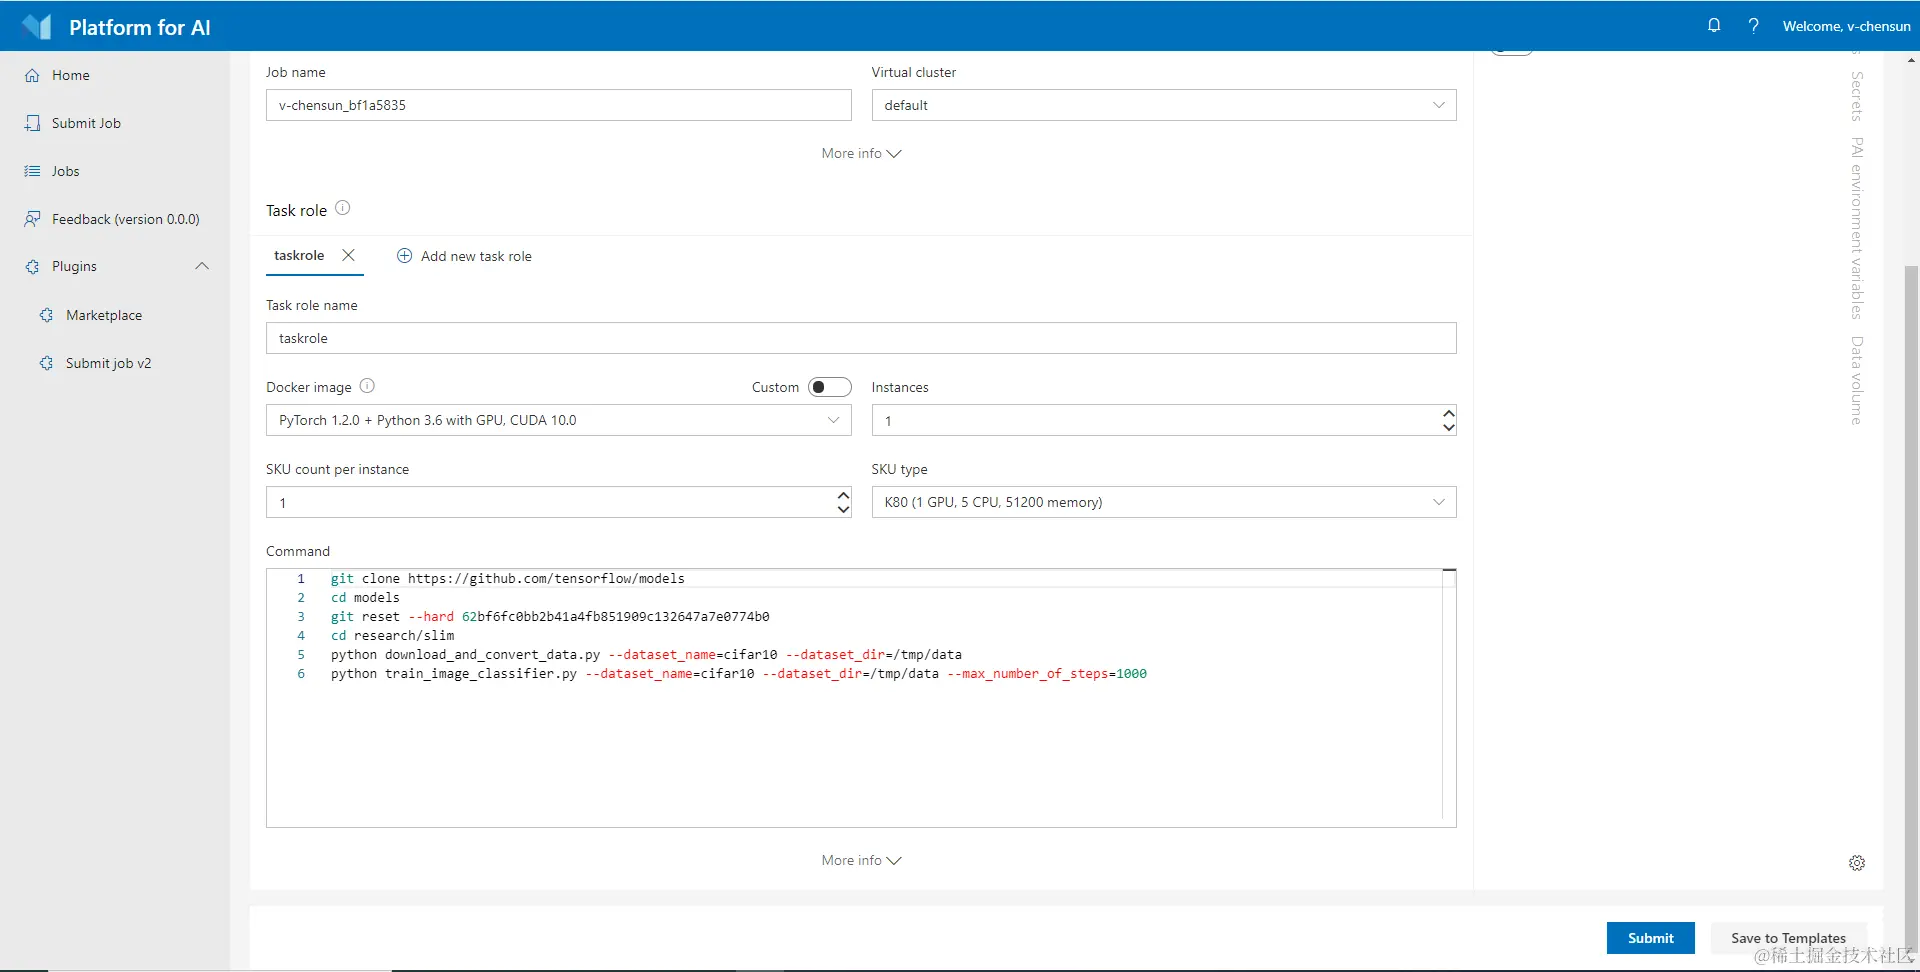The image size is (1920, 972).
Task: Toggle the Custom docker image switch
Action: pos(829,387)
